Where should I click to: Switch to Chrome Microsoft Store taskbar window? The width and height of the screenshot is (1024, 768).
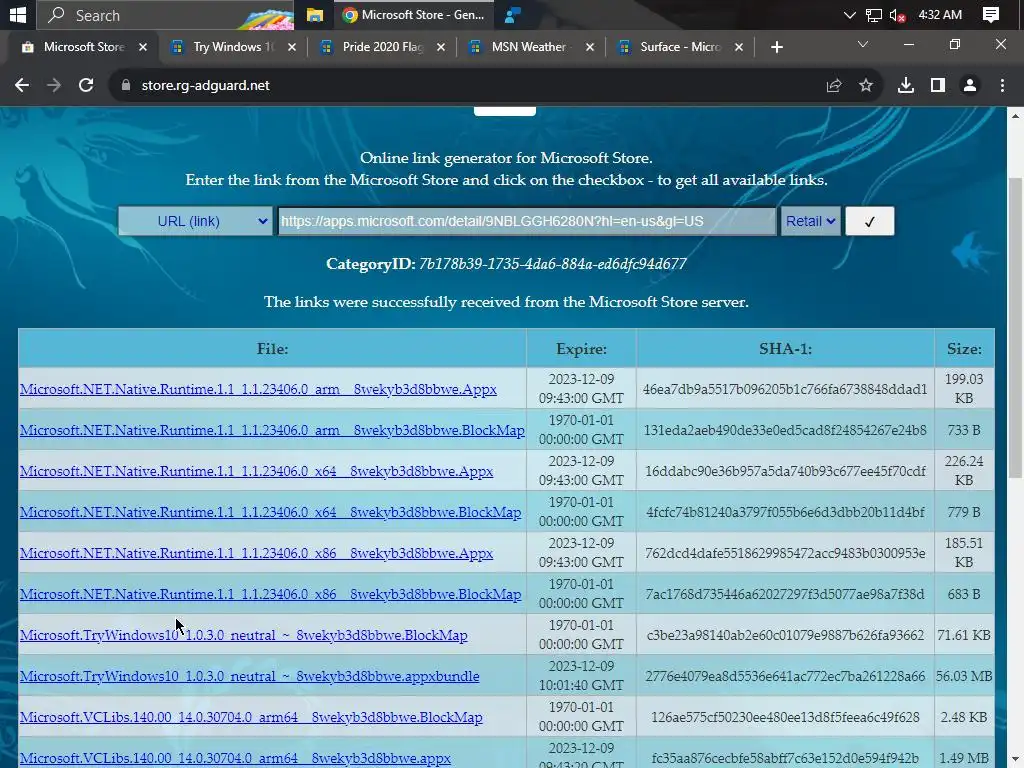coord(413,15)
